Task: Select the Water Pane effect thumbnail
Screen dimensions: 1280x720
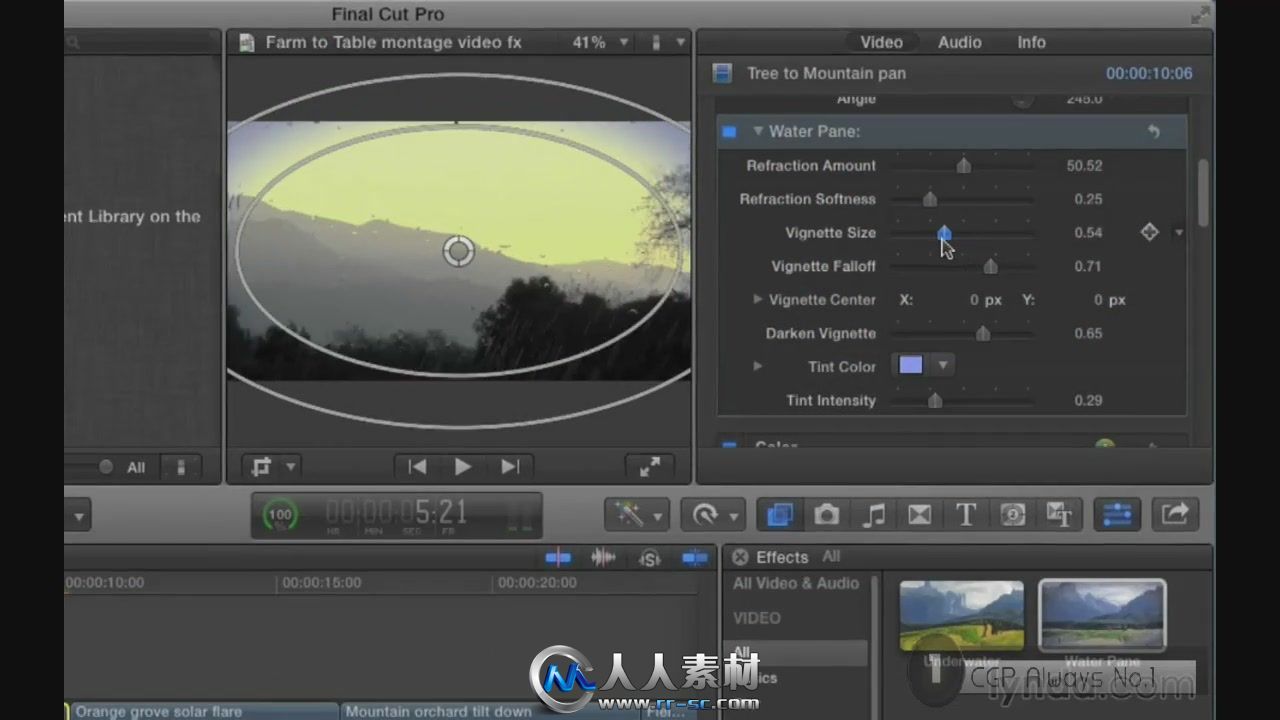Action: [x=1102, y=615]
